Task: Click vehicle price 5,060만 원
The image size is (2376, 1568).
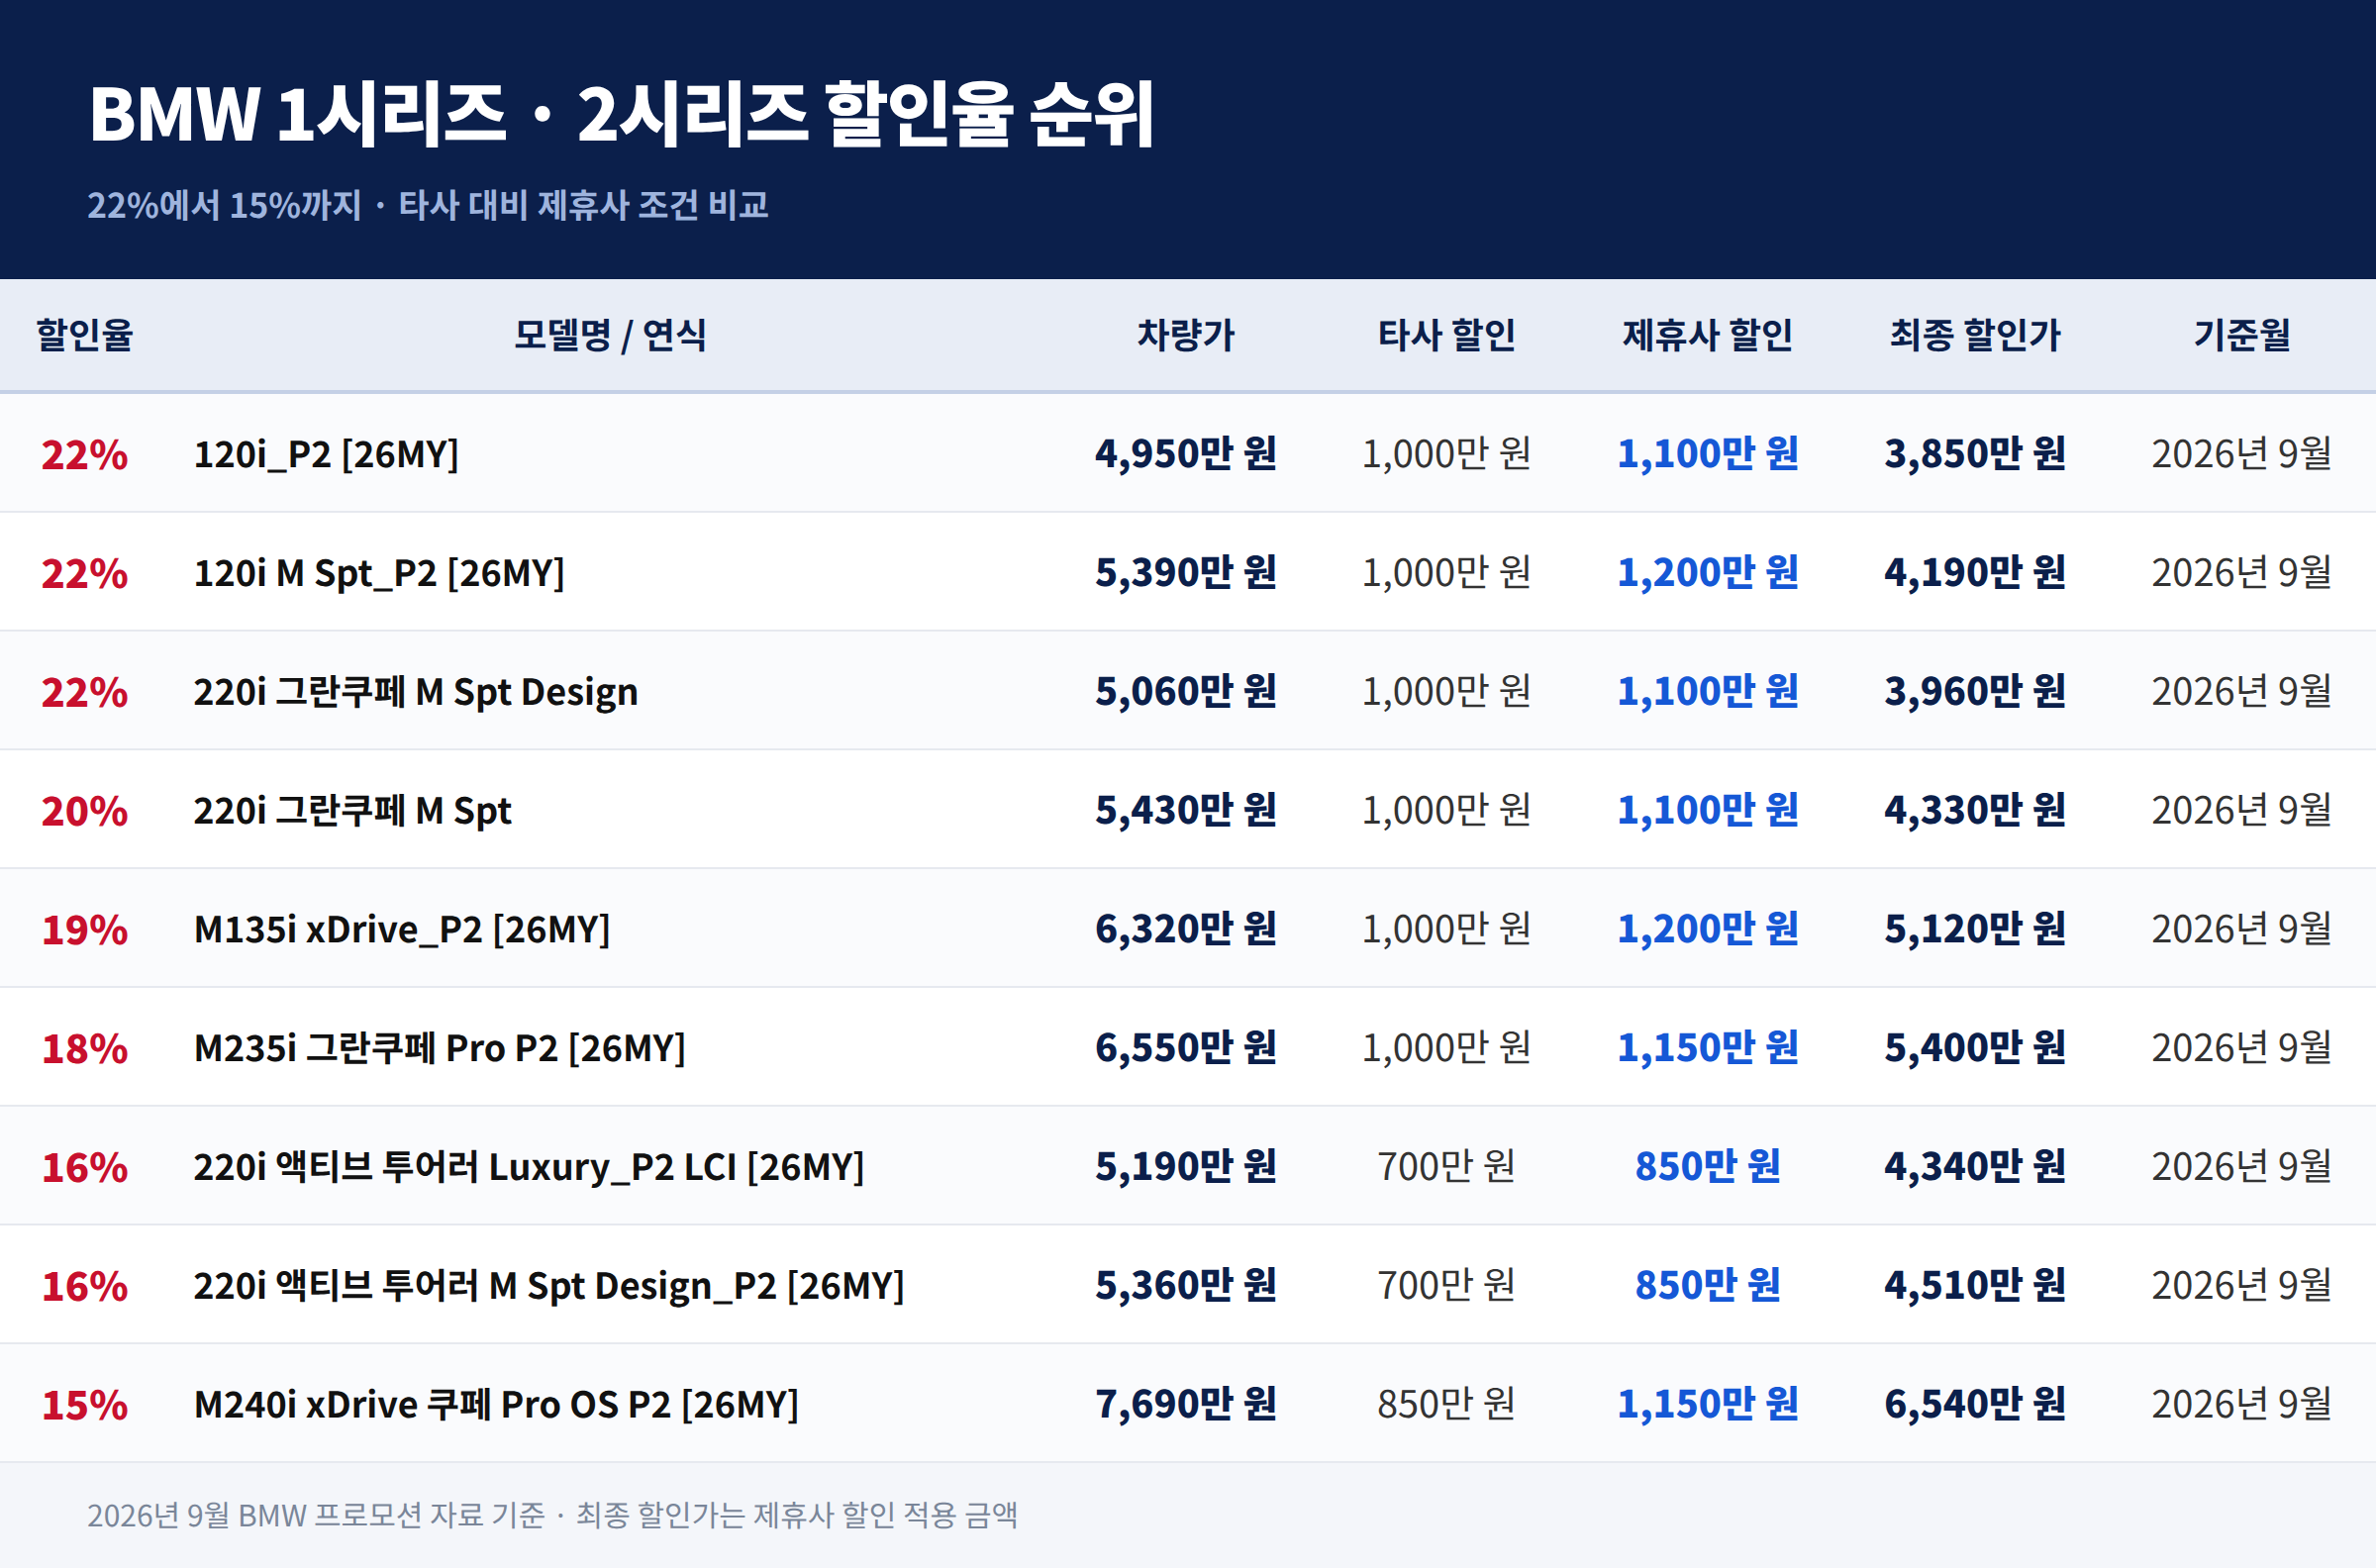Action: [1186, 692]
